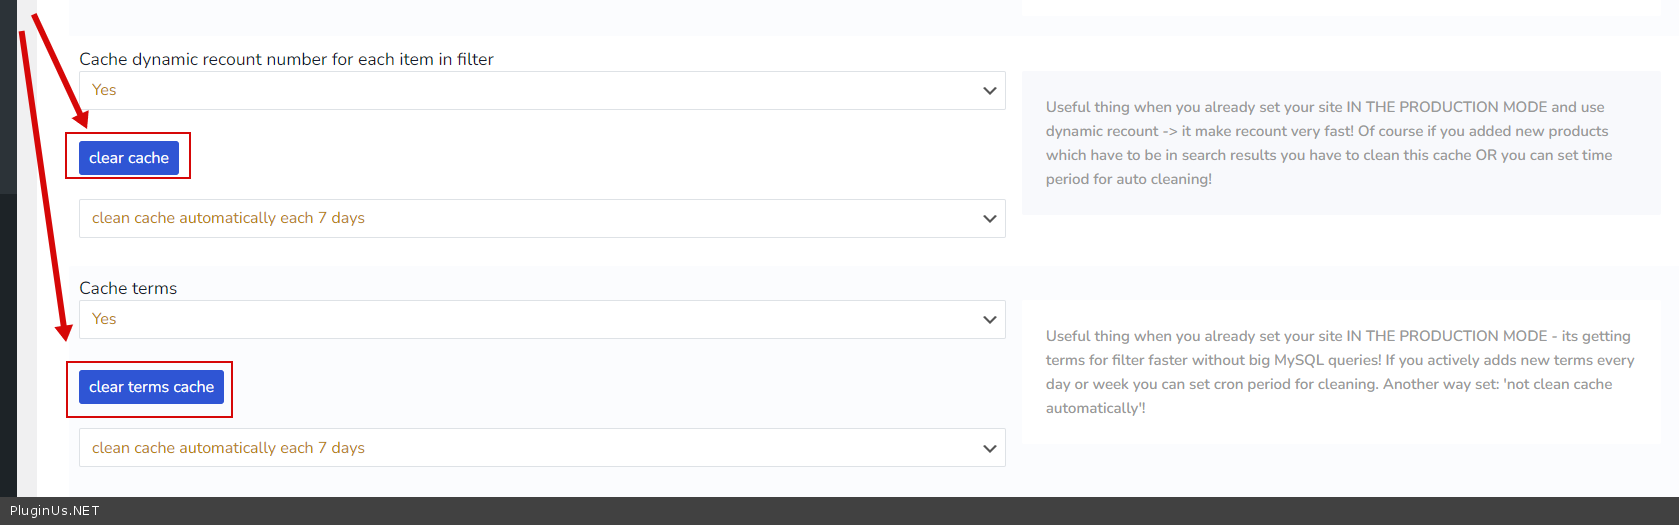Expand auto-clean period dropdown under clear cache button
Viewport: 1679px width, 525px height.
click(x=542, y=219)
